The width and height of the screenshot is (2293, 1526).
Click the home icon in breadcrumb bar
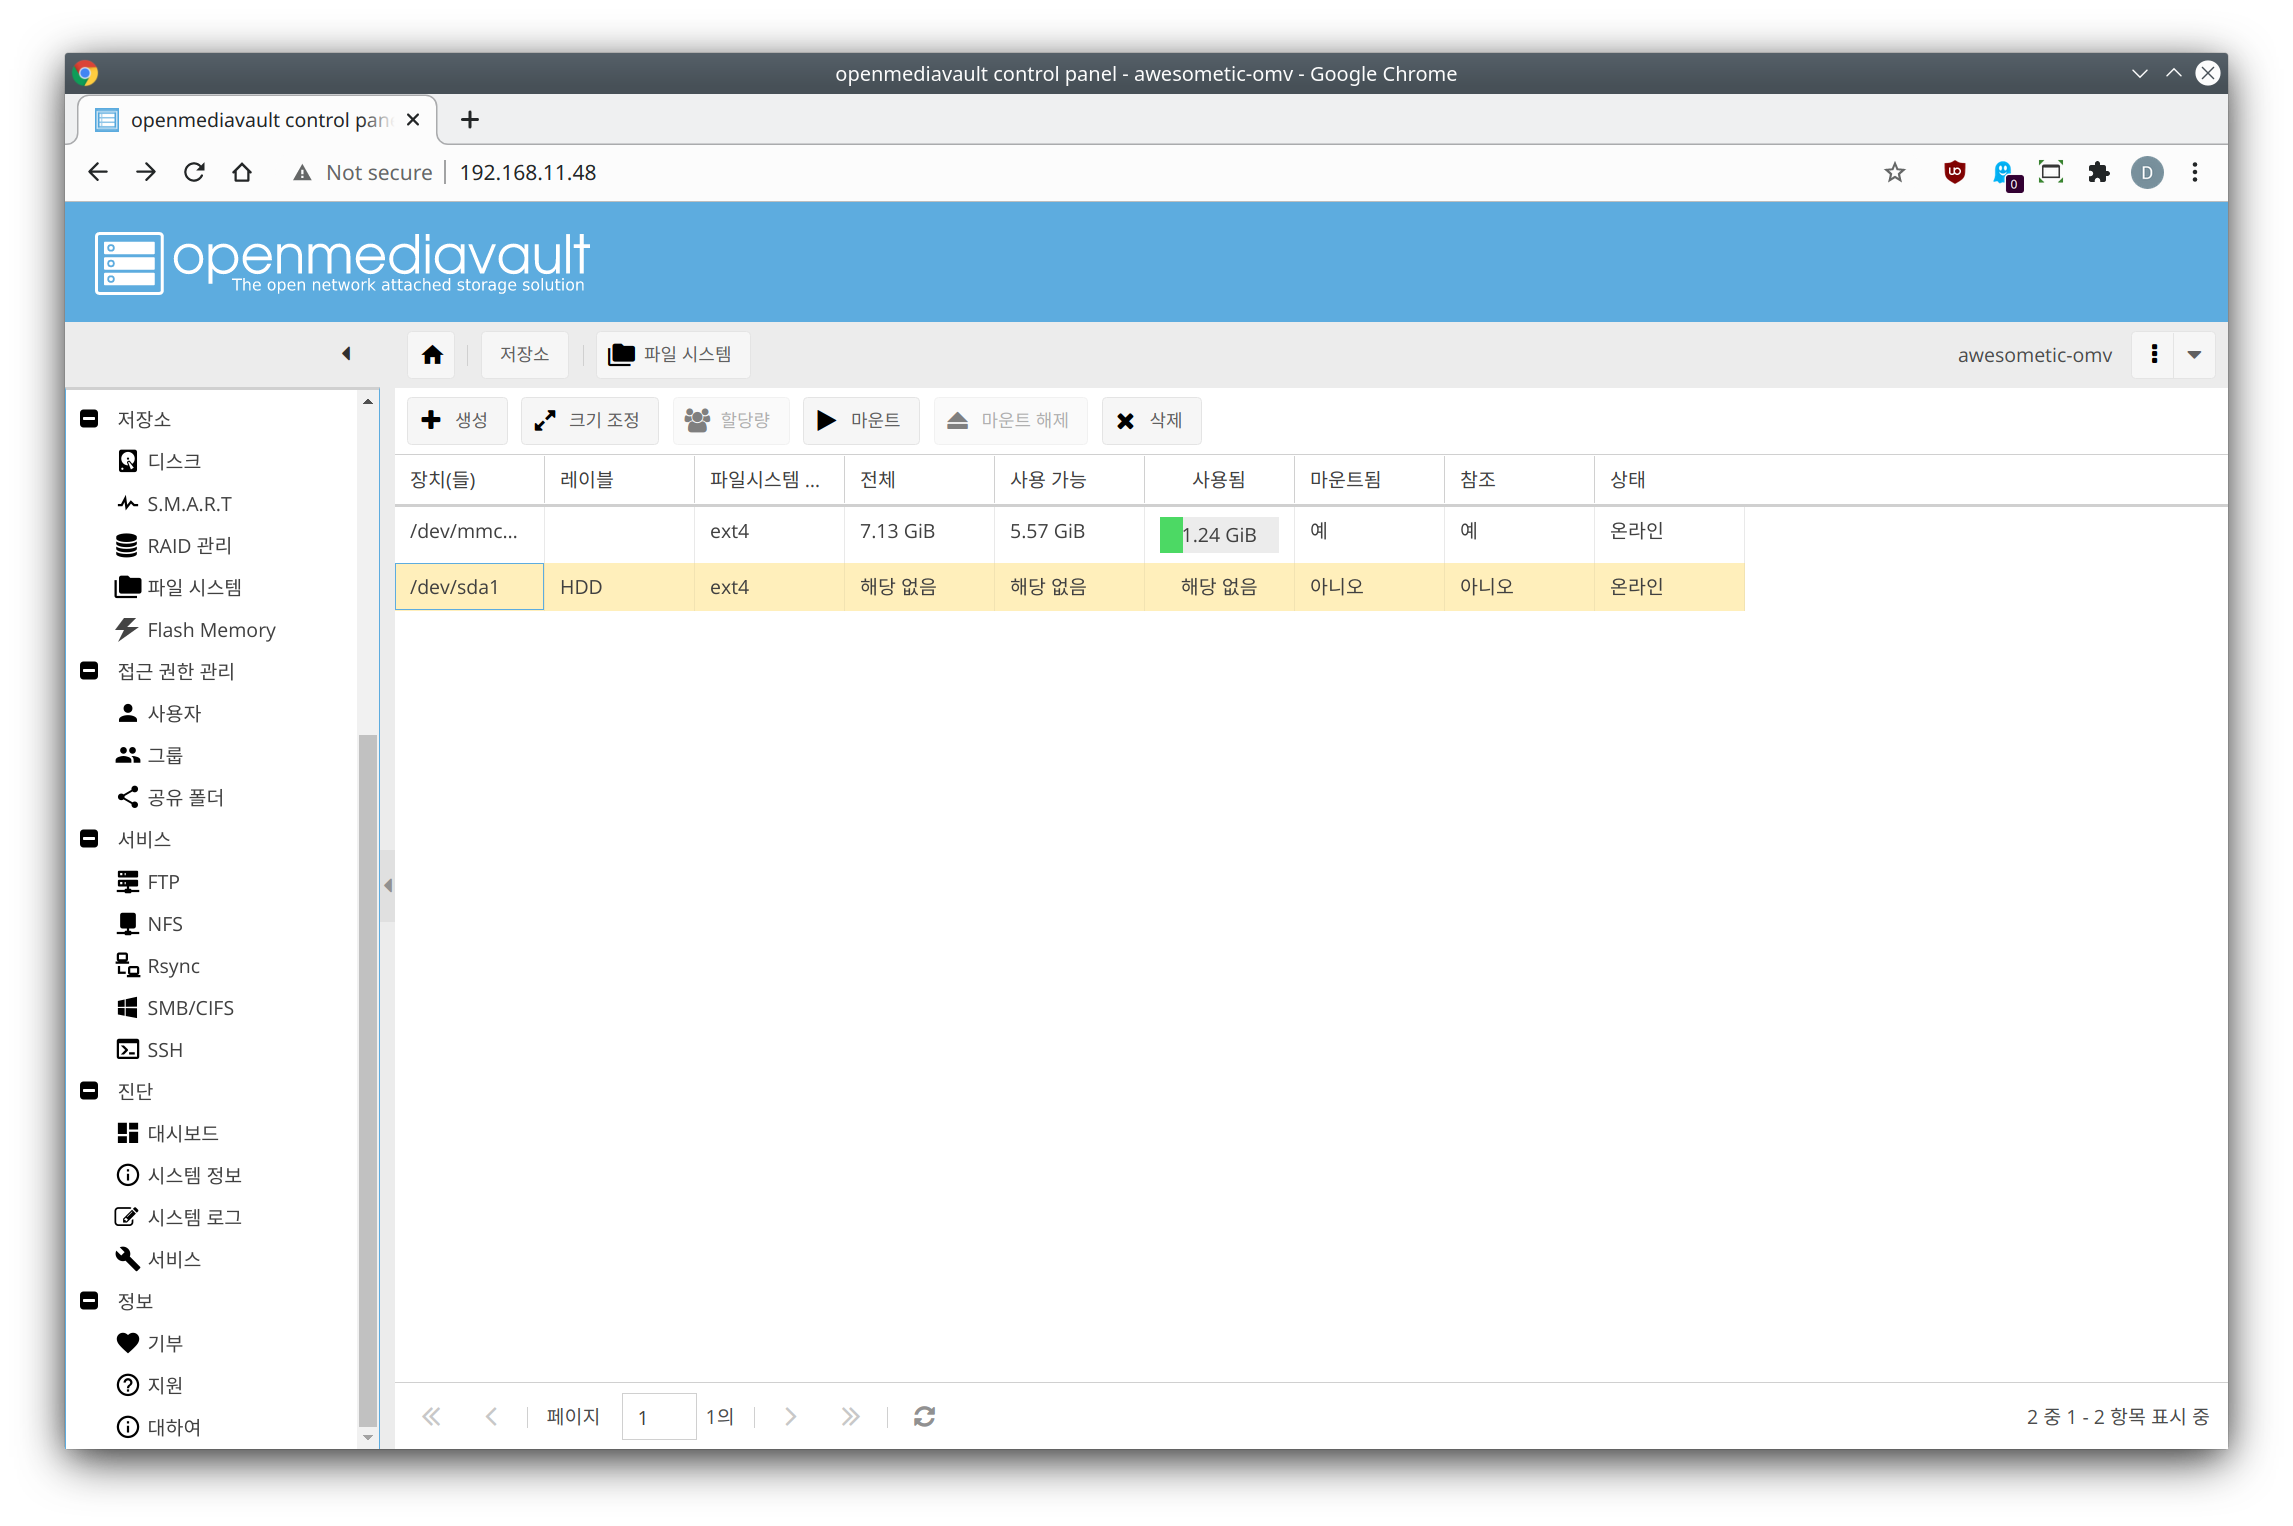(432, 355)
